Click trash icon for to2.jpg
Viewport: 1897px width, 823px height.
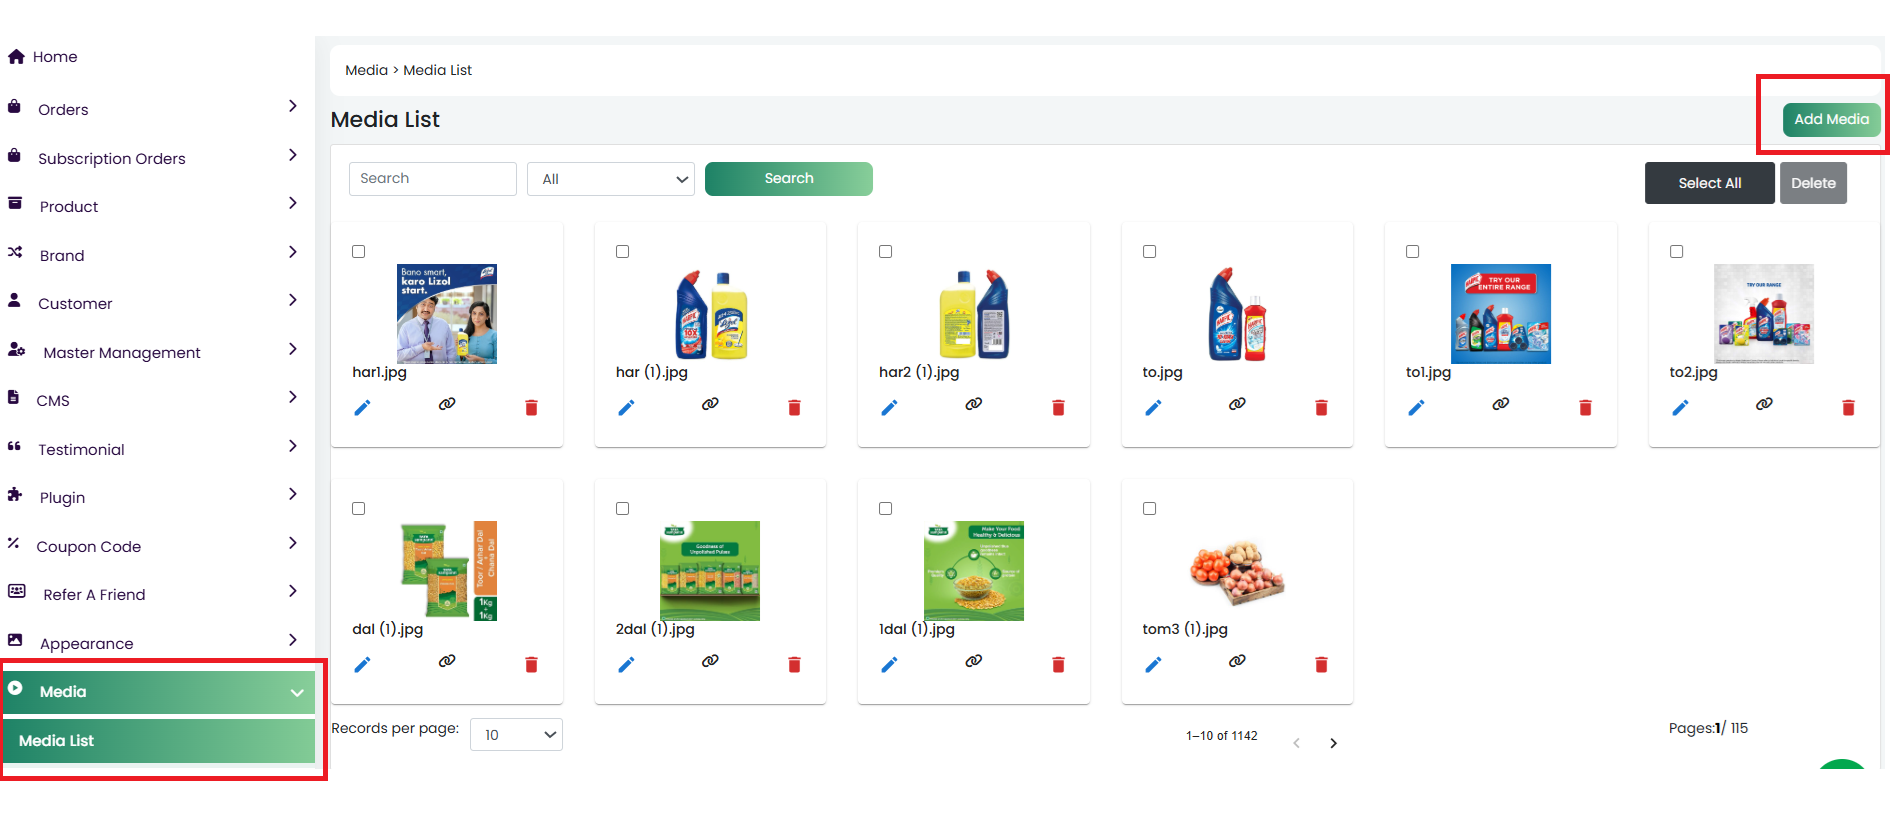click(1848, 407)
